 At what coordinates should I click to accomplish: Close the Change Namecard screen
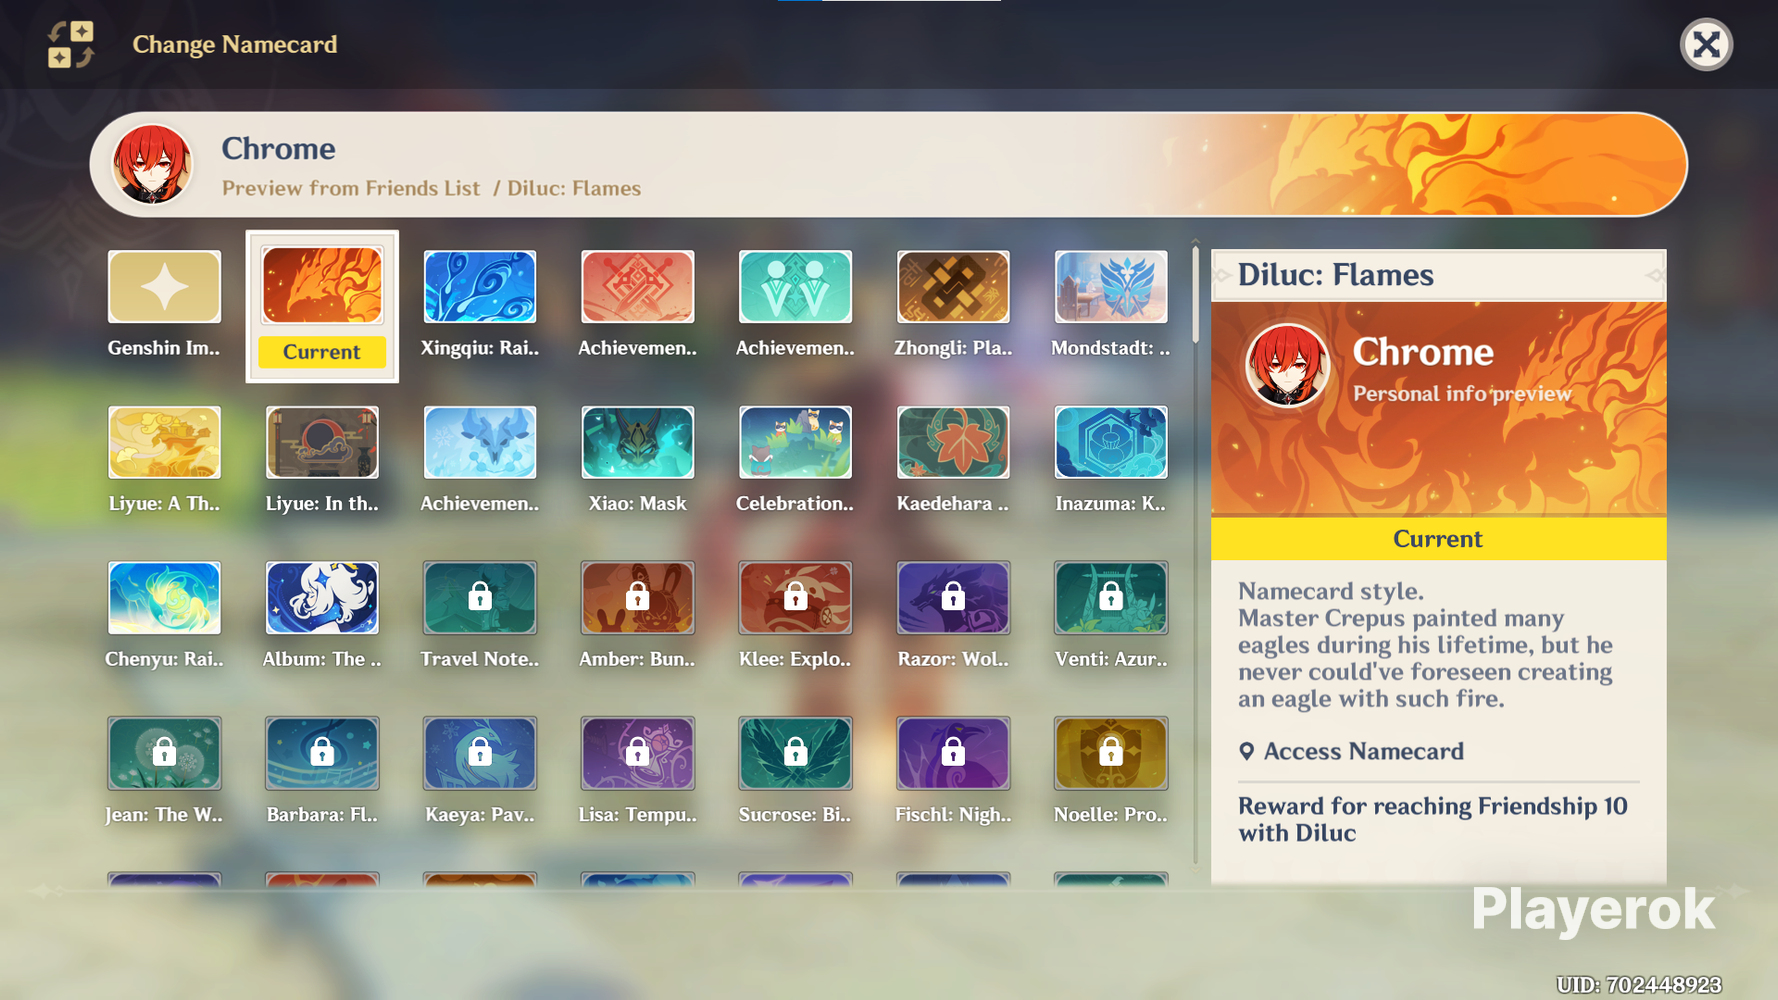click(x=1706, y=45)
